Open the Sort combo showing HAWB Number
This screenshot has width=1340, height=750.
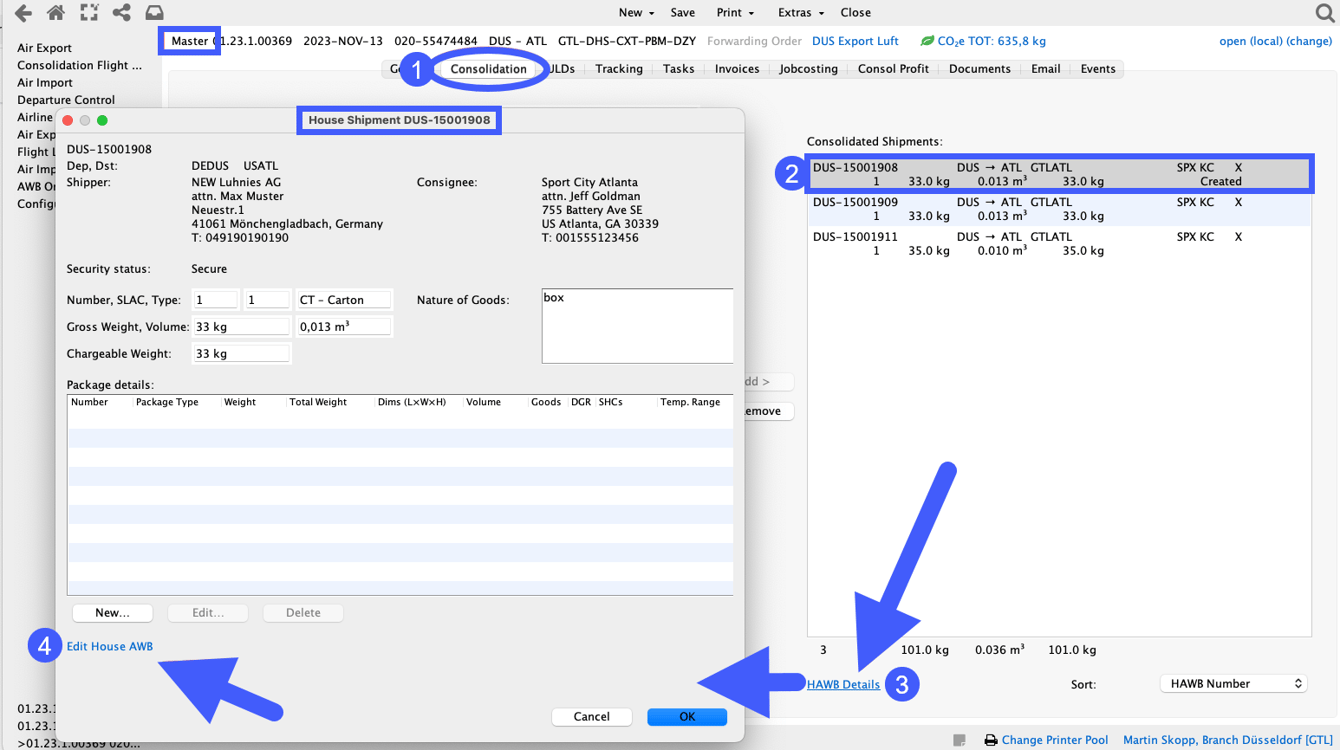(x=1233, y=683)
